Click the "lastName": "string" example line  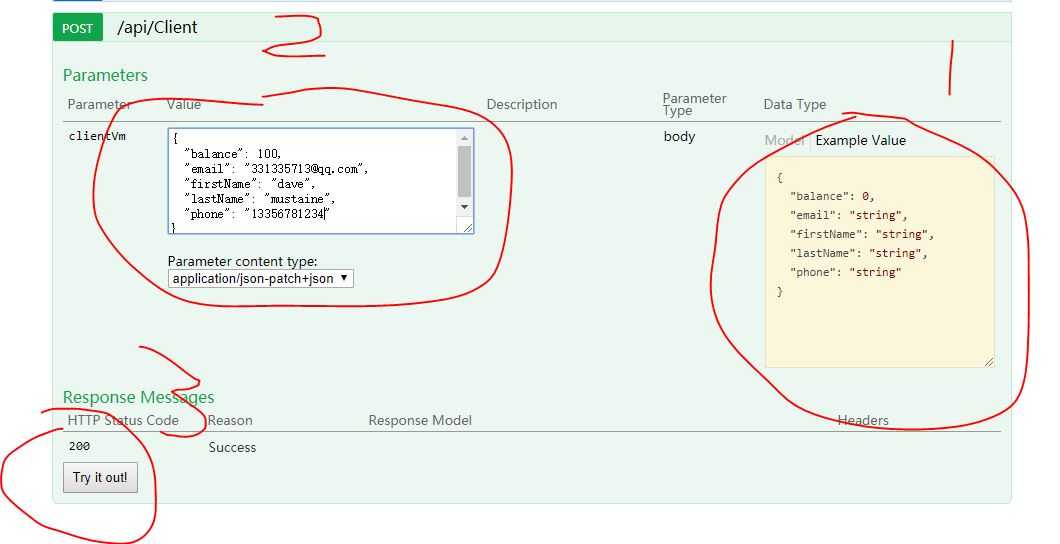pyautogui.click(x=859, y=253)
